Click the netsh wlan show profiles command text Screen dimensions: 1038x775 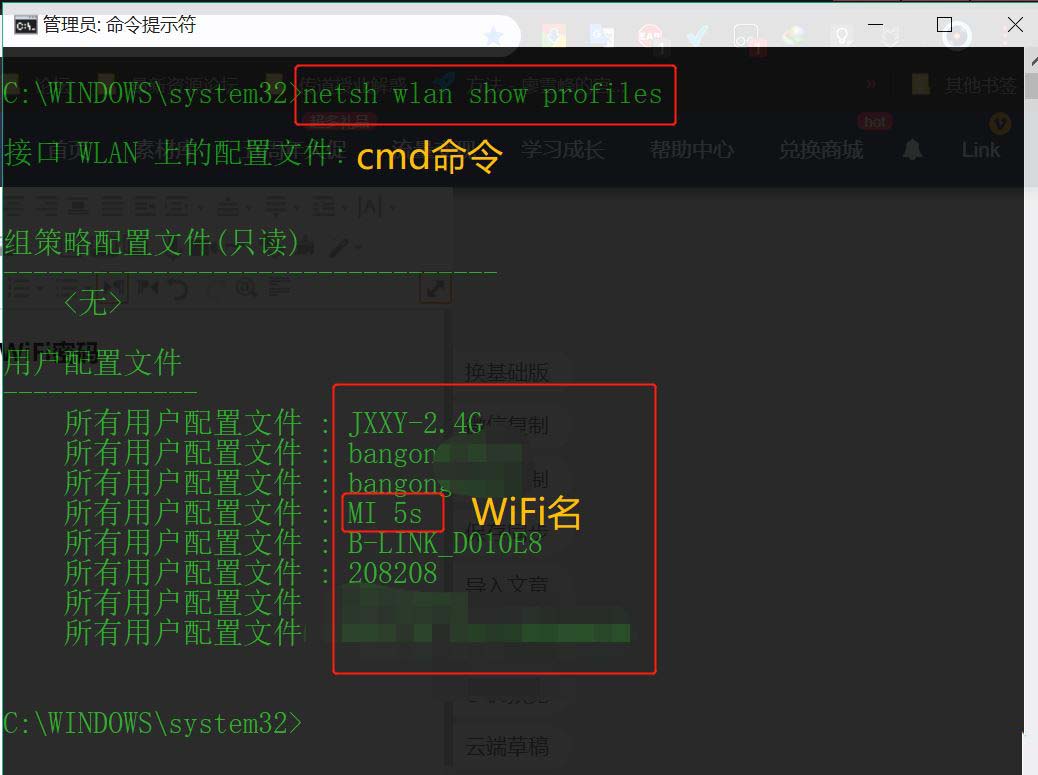pyautogui.click(x=483, y=95)
